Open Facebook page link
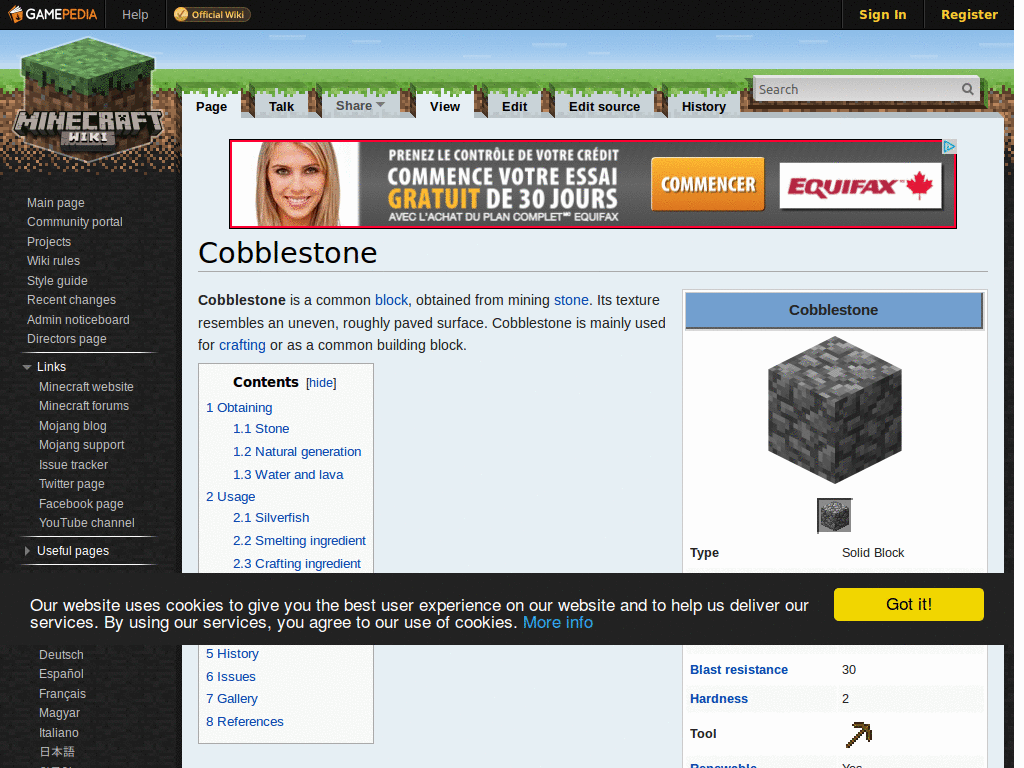Image resolution: width=1024 pixels, height=768 pixels. click(81, 504)
